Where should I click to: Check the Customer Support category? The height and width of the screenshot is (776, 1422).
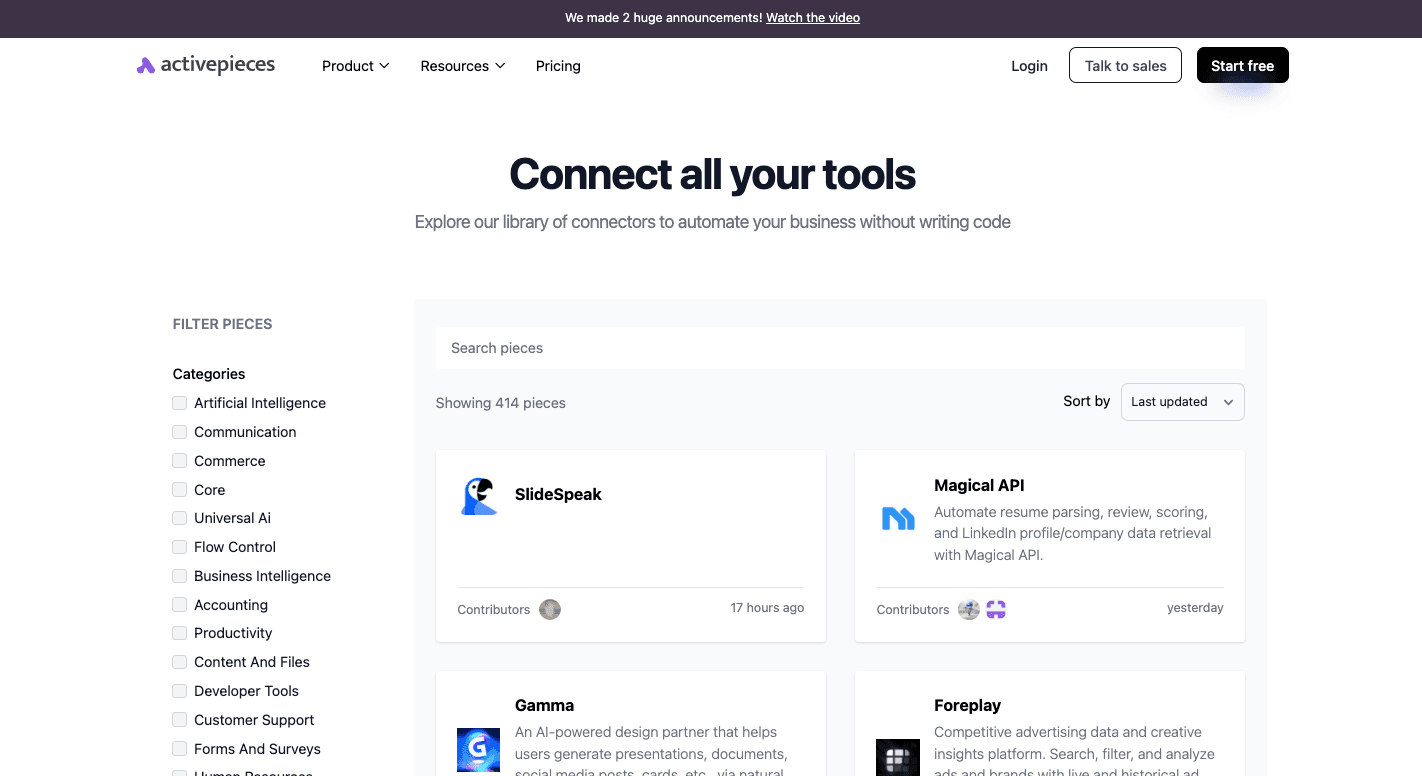tap(180, 720)
